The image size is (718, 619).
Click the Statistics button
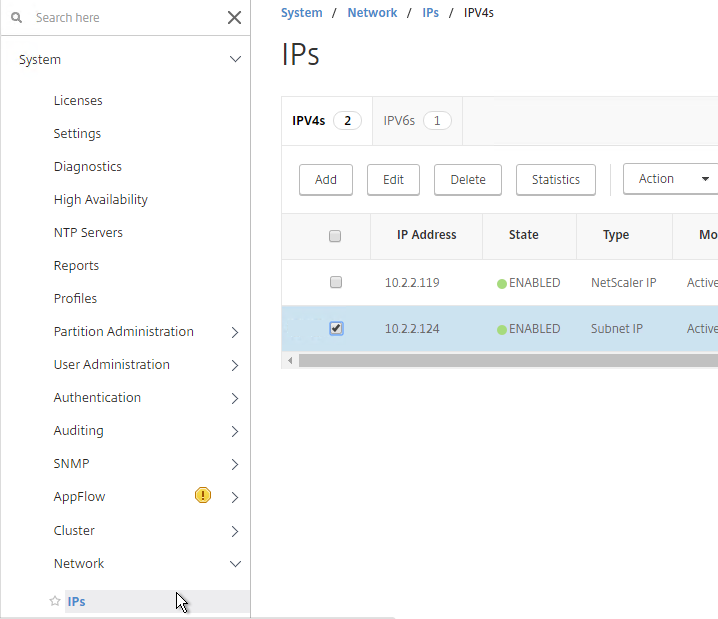point(556,179)
